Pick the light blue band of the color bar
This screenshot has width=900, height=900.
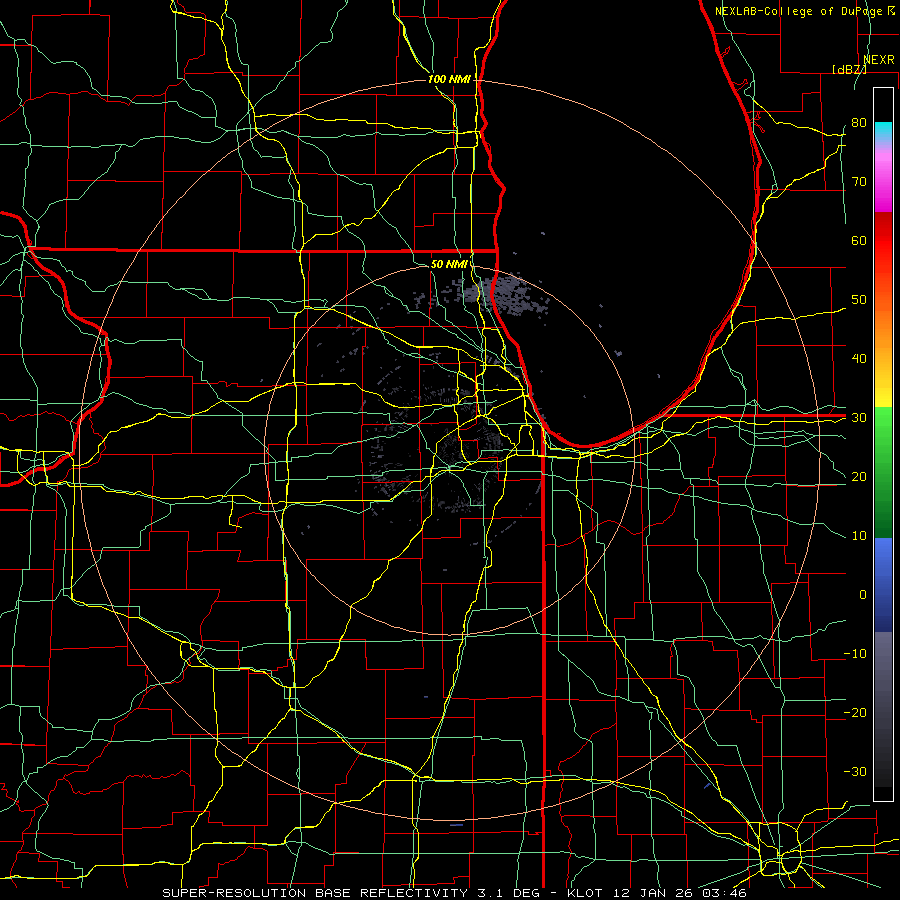tap(883, 557)
